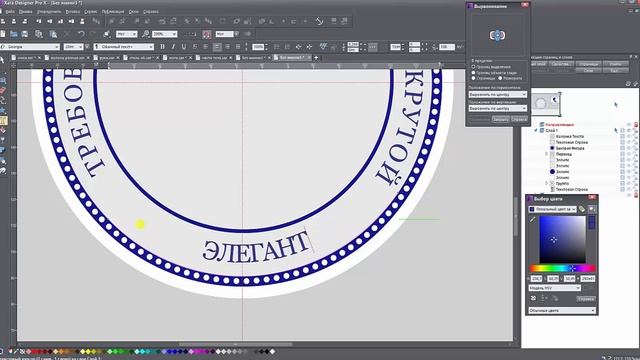Select the Text tool in left toolbox

[3, 120]
